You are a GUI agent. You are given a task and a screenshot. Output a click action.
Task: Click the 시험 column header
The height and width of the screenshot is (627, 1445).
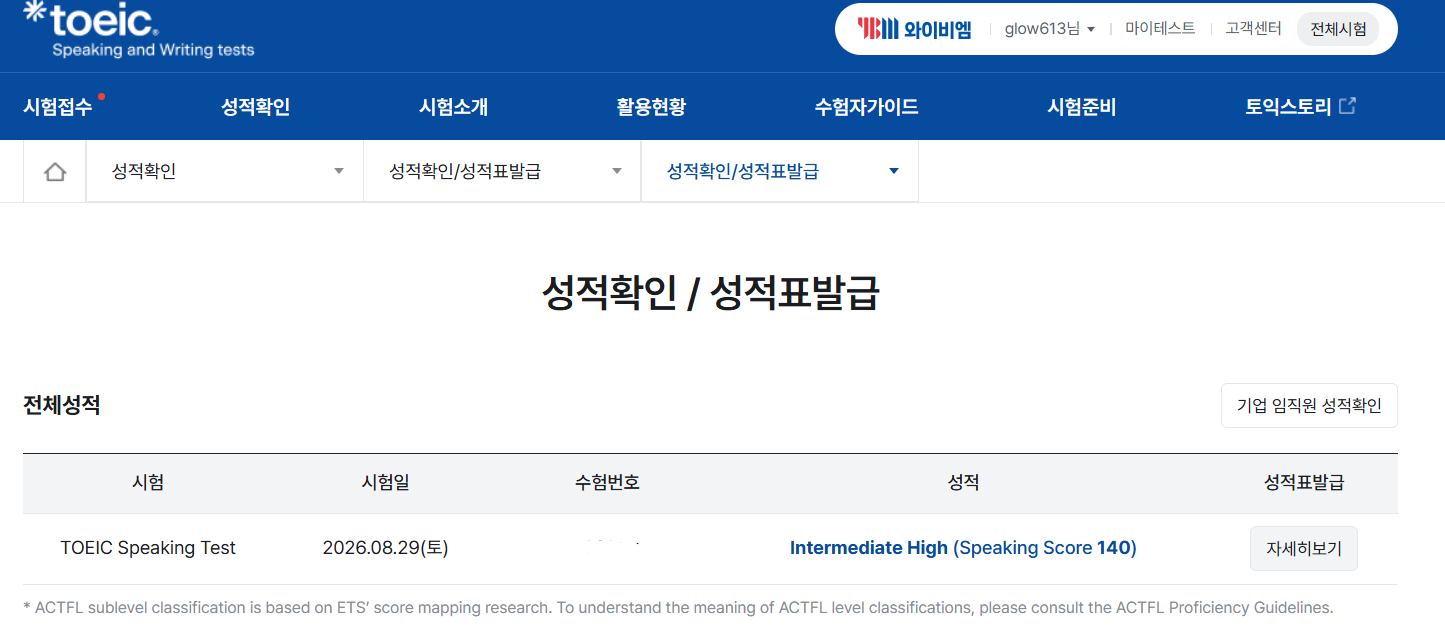point(148,483)
